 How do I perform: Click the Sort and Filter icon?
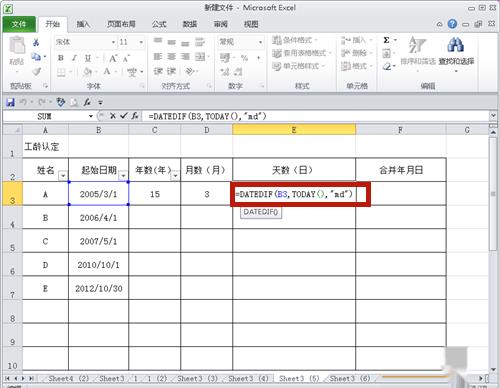tap(417, 44)
